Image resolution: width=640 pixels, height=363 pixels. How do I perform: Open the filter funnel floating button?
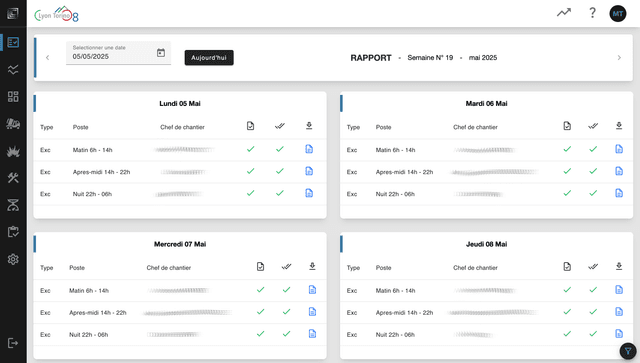pos(628,351)
